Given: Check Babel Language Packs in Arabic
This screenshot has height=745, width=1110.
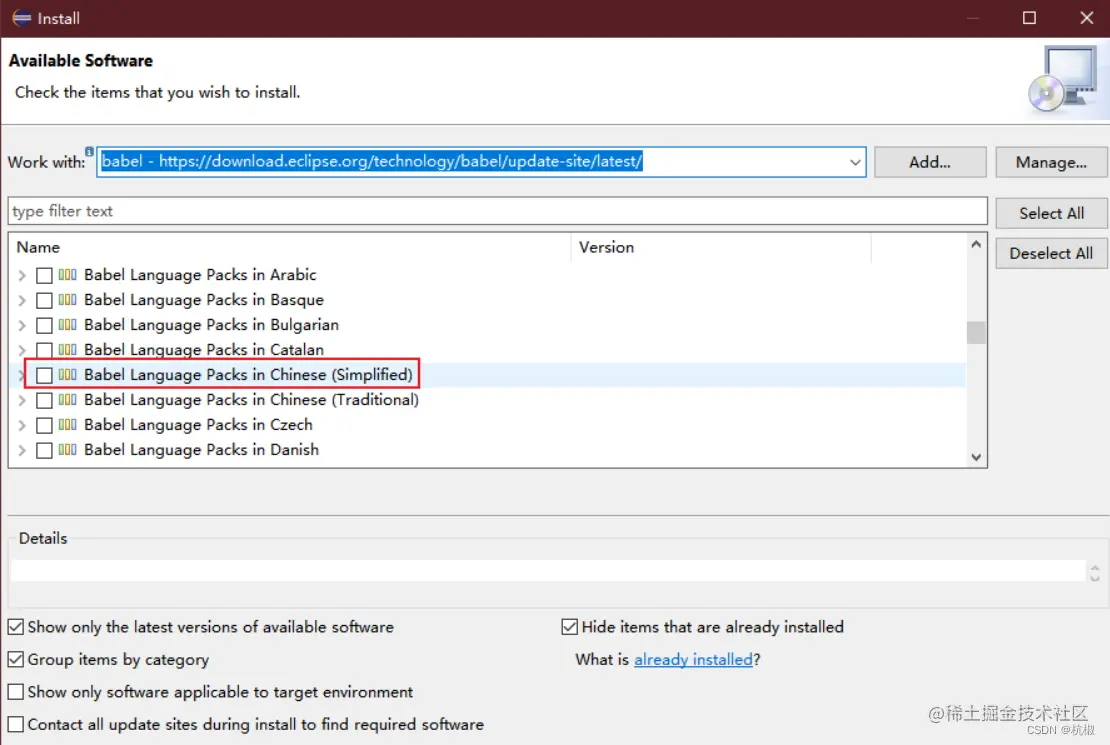Looking at the screenshot, I should [x=44, y=275].
